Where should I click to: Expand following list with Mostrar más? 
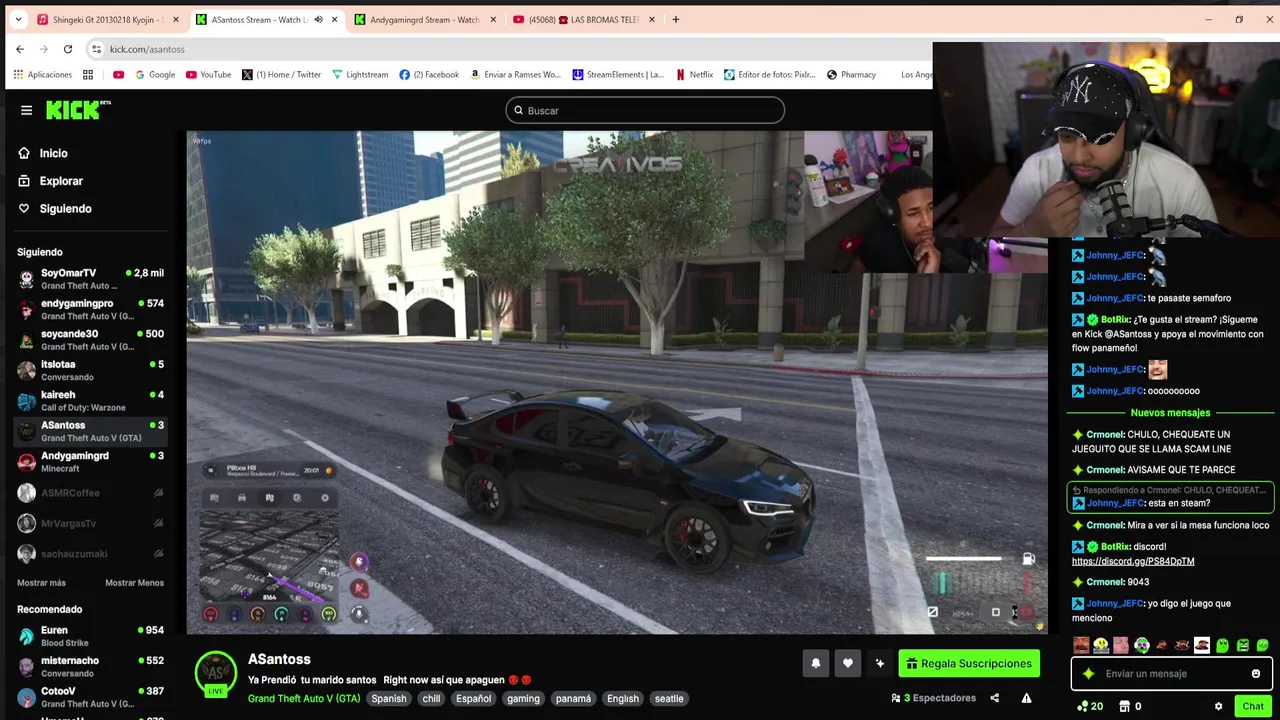pyautogui.click(x=41, y=583)
